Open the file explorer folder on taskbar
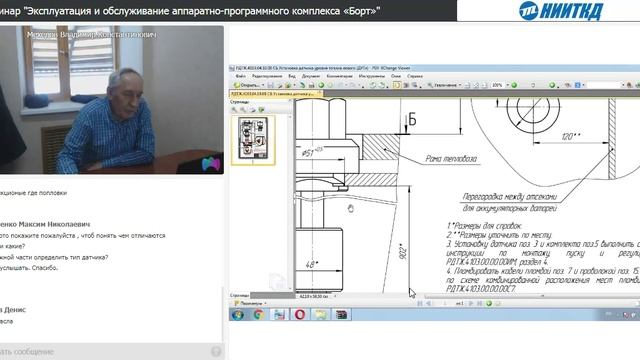640x360 pixels. (x=321, y=315)
